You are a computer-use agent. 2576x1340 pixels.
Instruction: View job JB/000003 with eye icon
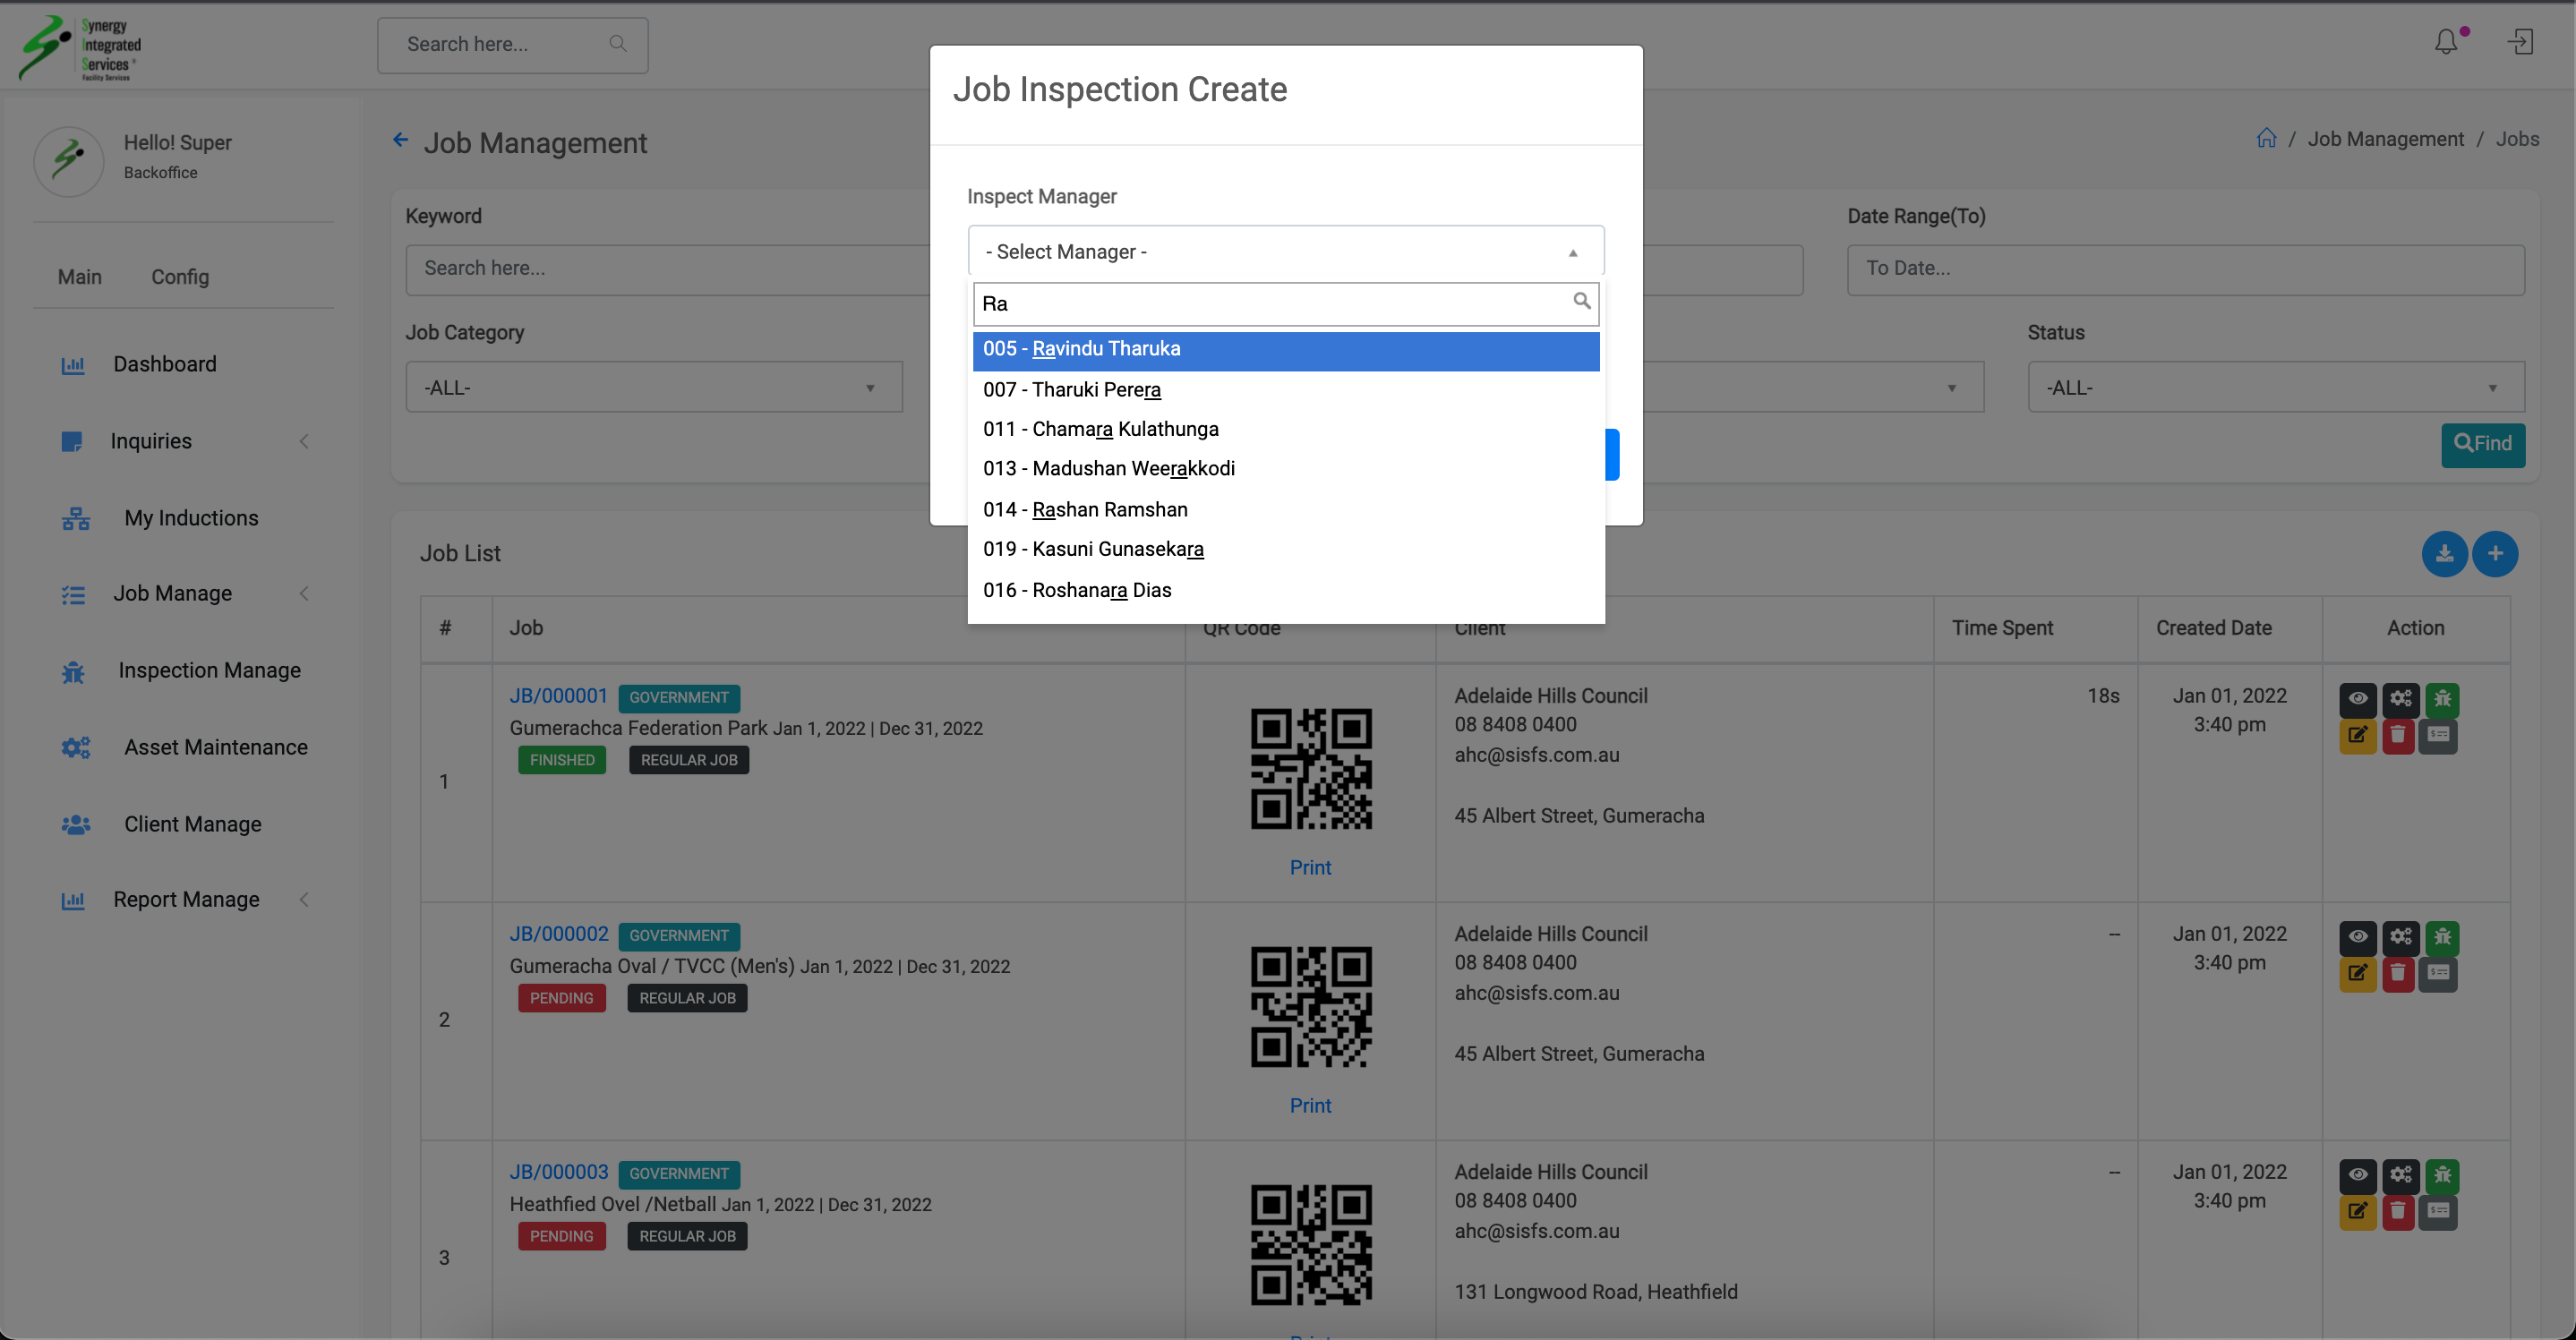(x=2357, y=1174)
